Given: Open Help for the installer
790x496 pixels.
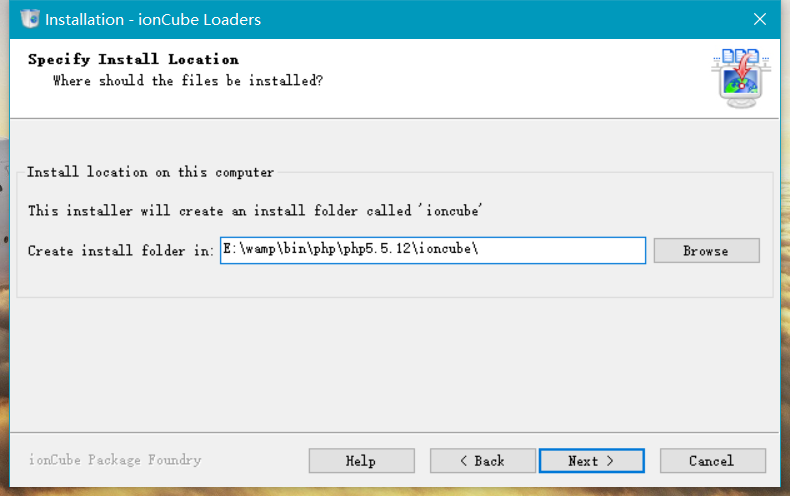Looking at the screenshot, I should pos(362,461).
